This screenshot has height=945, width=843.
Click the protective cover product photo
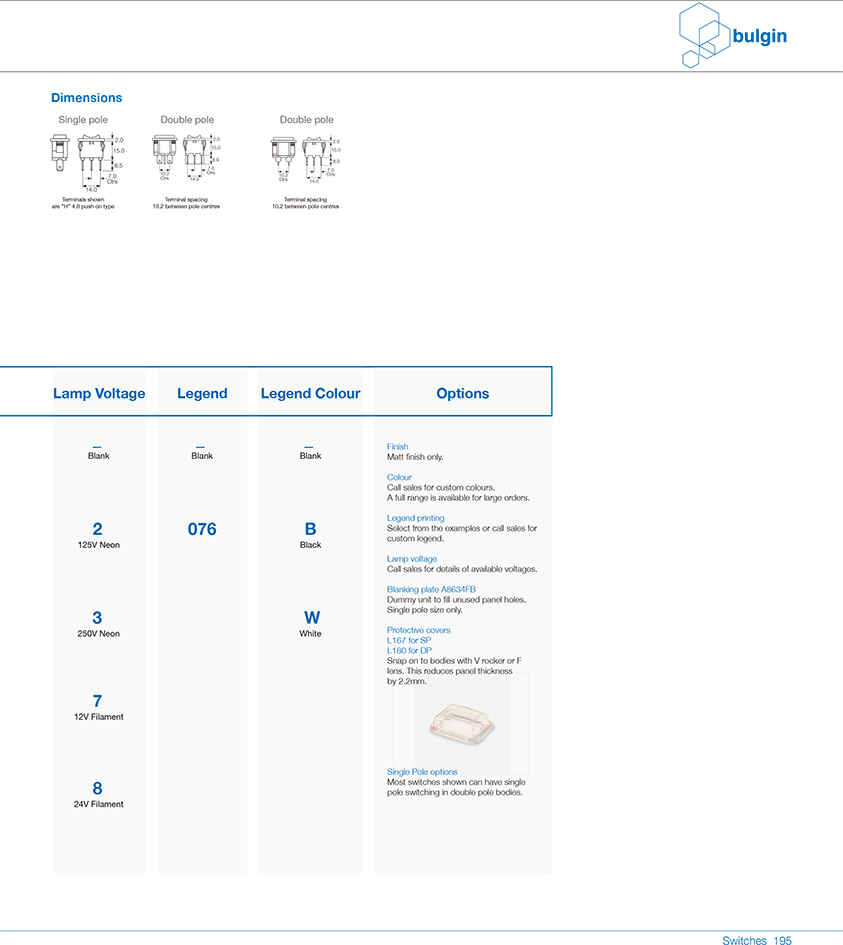(x=460, y=725)
